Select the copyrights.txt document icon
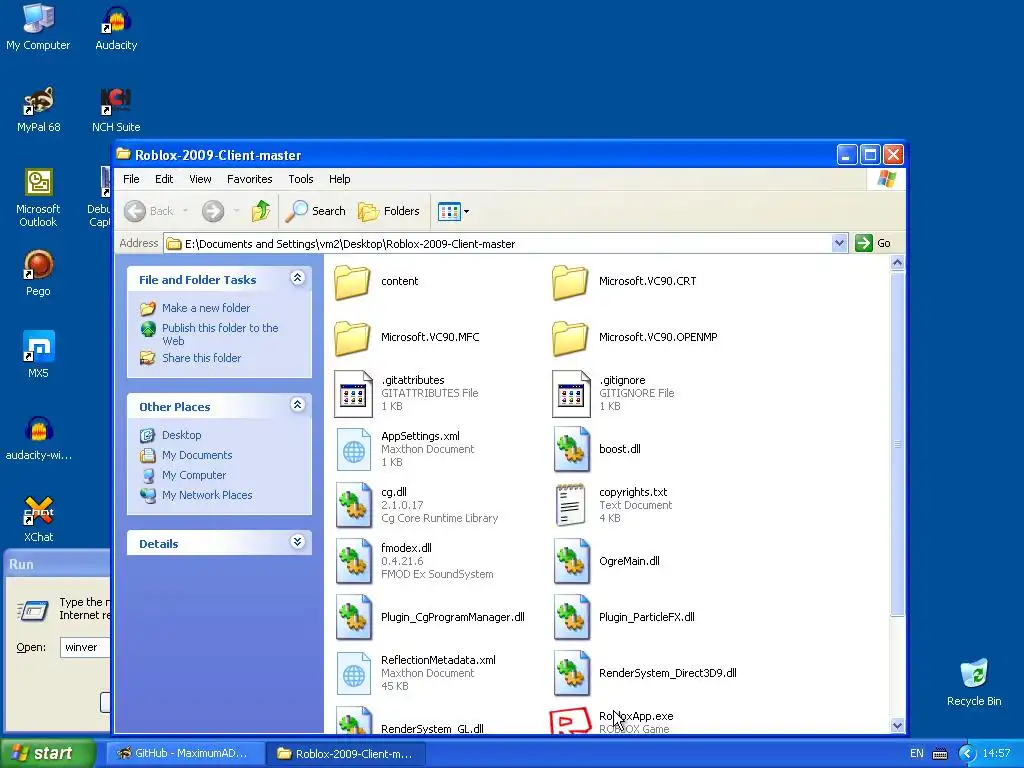The width and height of the screenshot is (1024, 768). click(570, 505)
